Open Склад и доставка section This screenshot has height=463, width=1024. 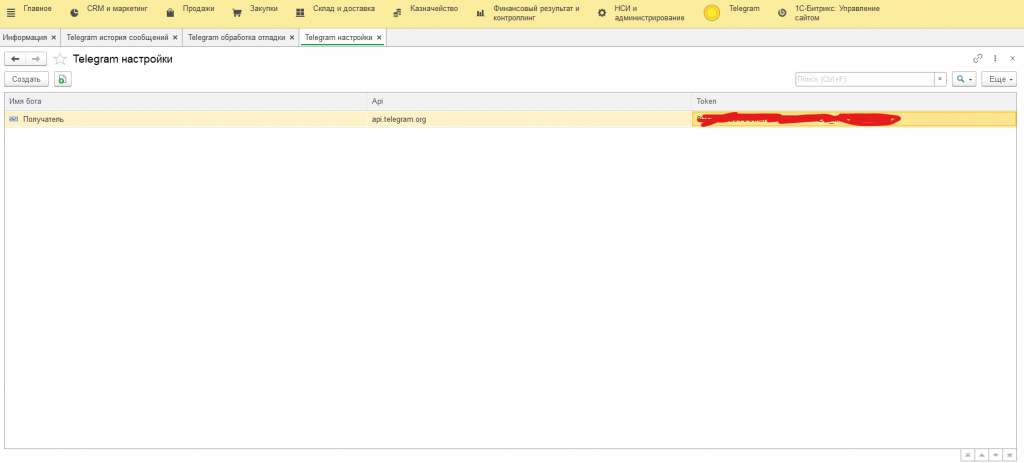coord(344,8)
